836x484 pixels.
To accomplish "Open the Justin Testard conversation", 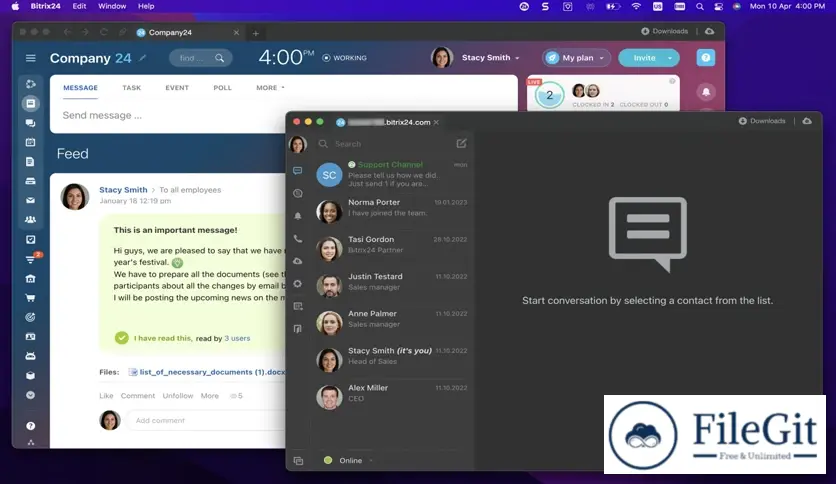I will [392, 286].
